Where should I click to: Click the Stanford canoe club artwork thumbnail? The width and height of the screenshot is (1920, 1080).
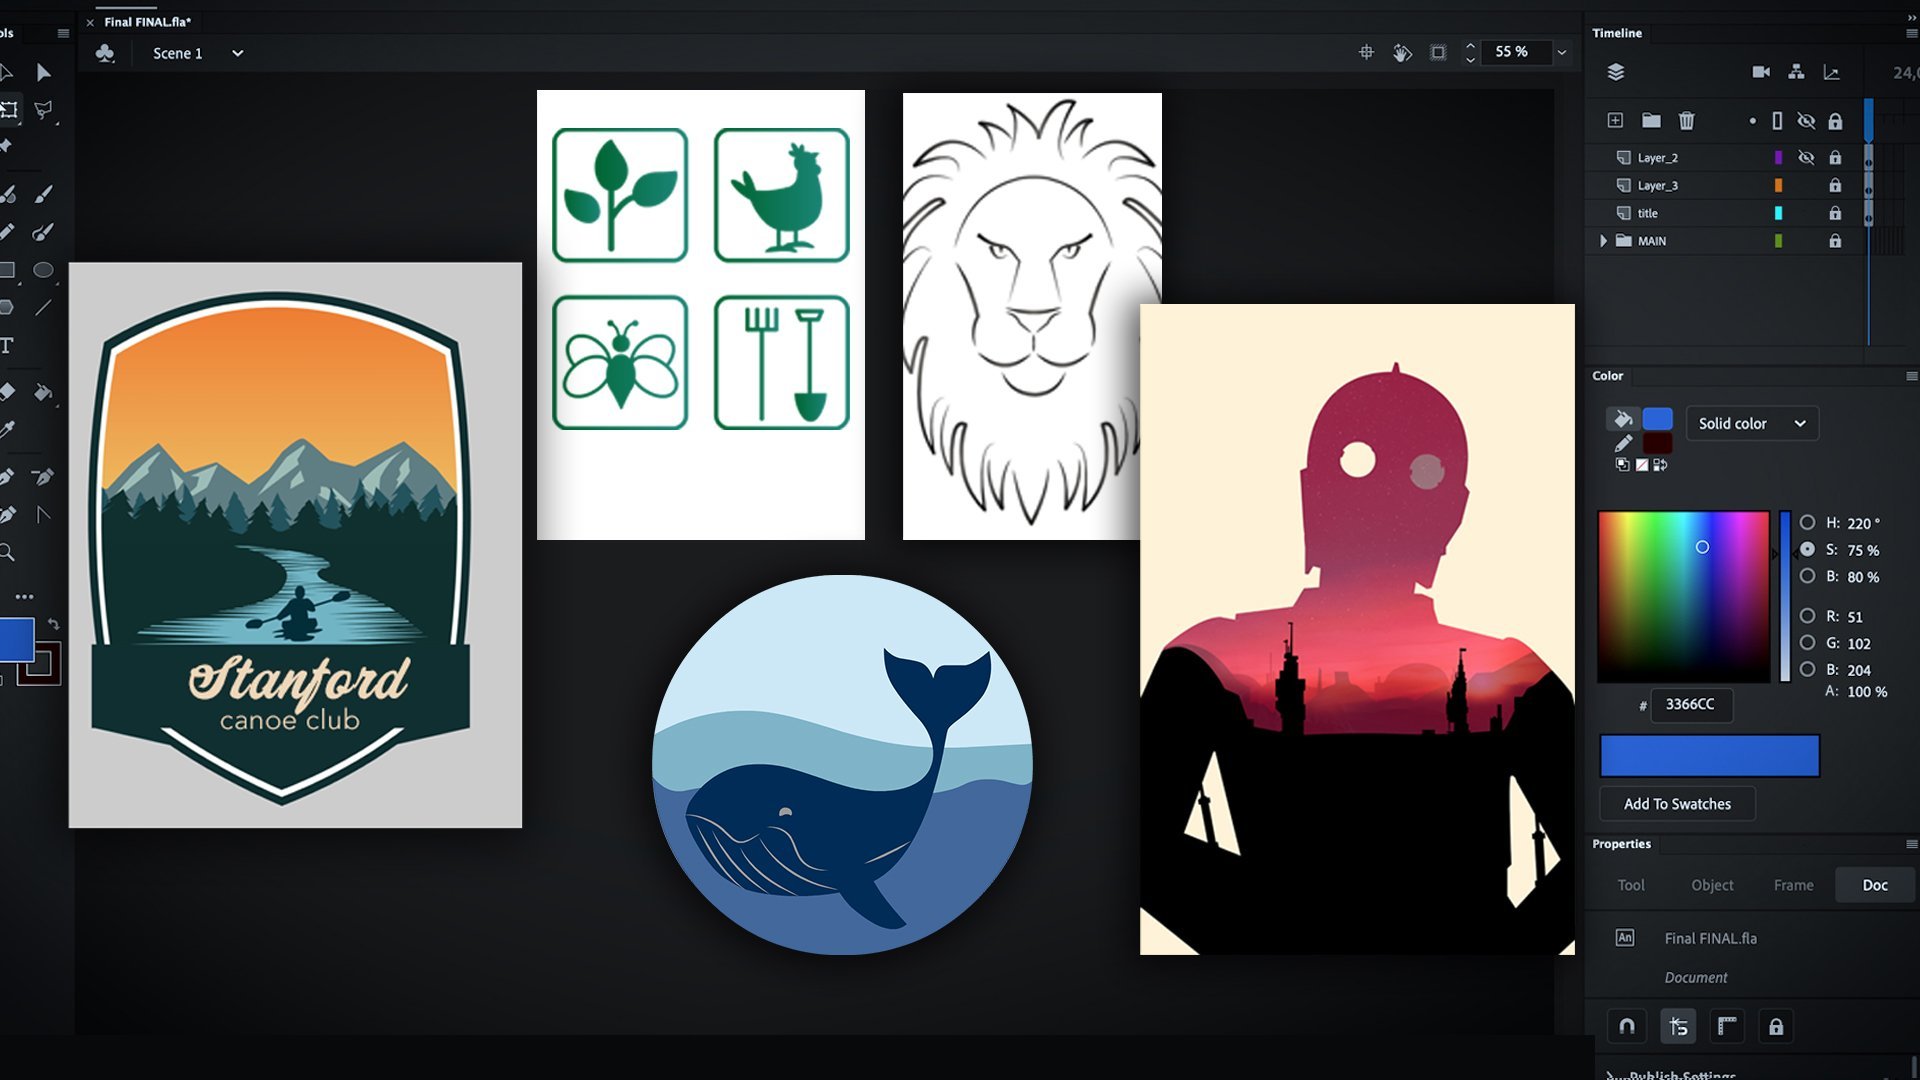(295, 545)
